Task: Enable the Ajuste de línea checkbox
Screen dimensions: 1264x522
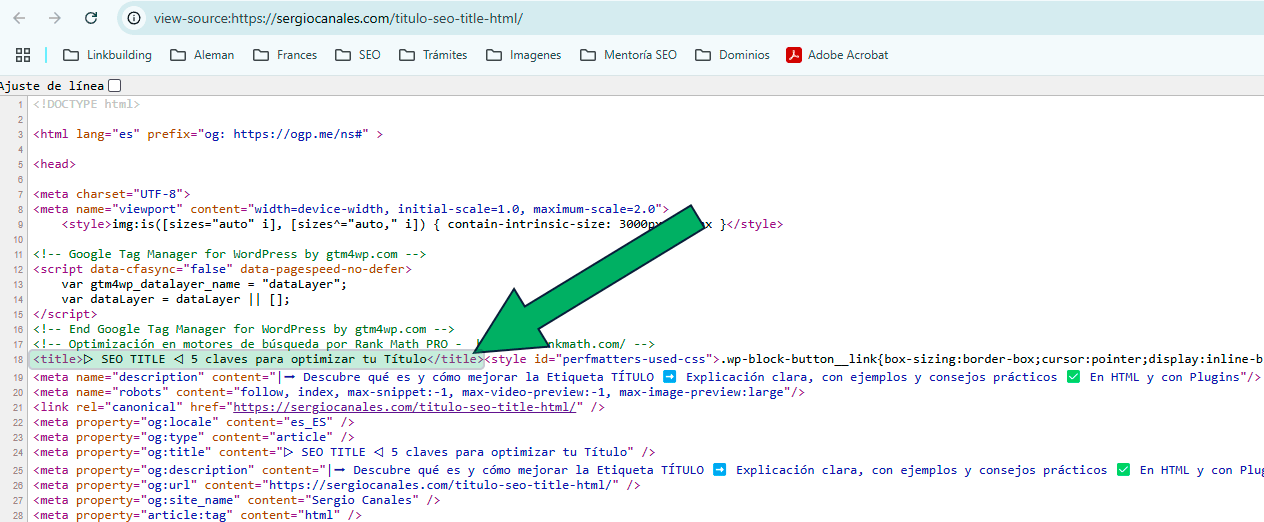Action: (114, 86)
